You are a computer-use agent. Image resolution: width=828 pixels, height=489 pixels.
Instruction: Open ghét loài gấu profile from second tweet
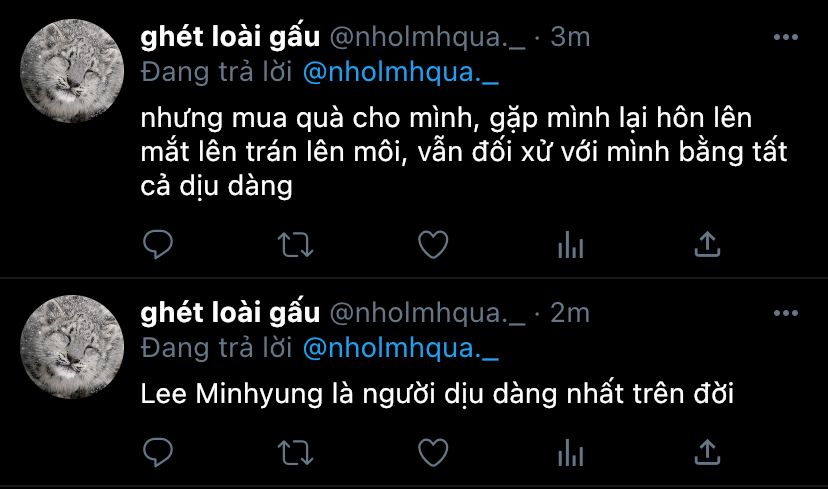[230, 313]
